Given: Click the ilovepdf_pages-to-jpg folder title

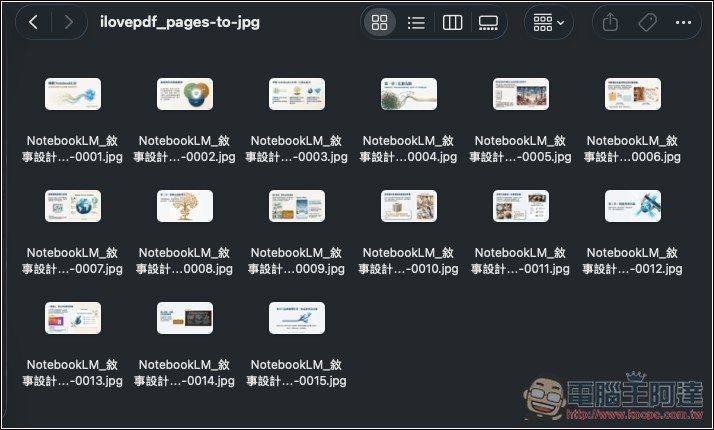Looking at the screenshot, I should [180, 22].
